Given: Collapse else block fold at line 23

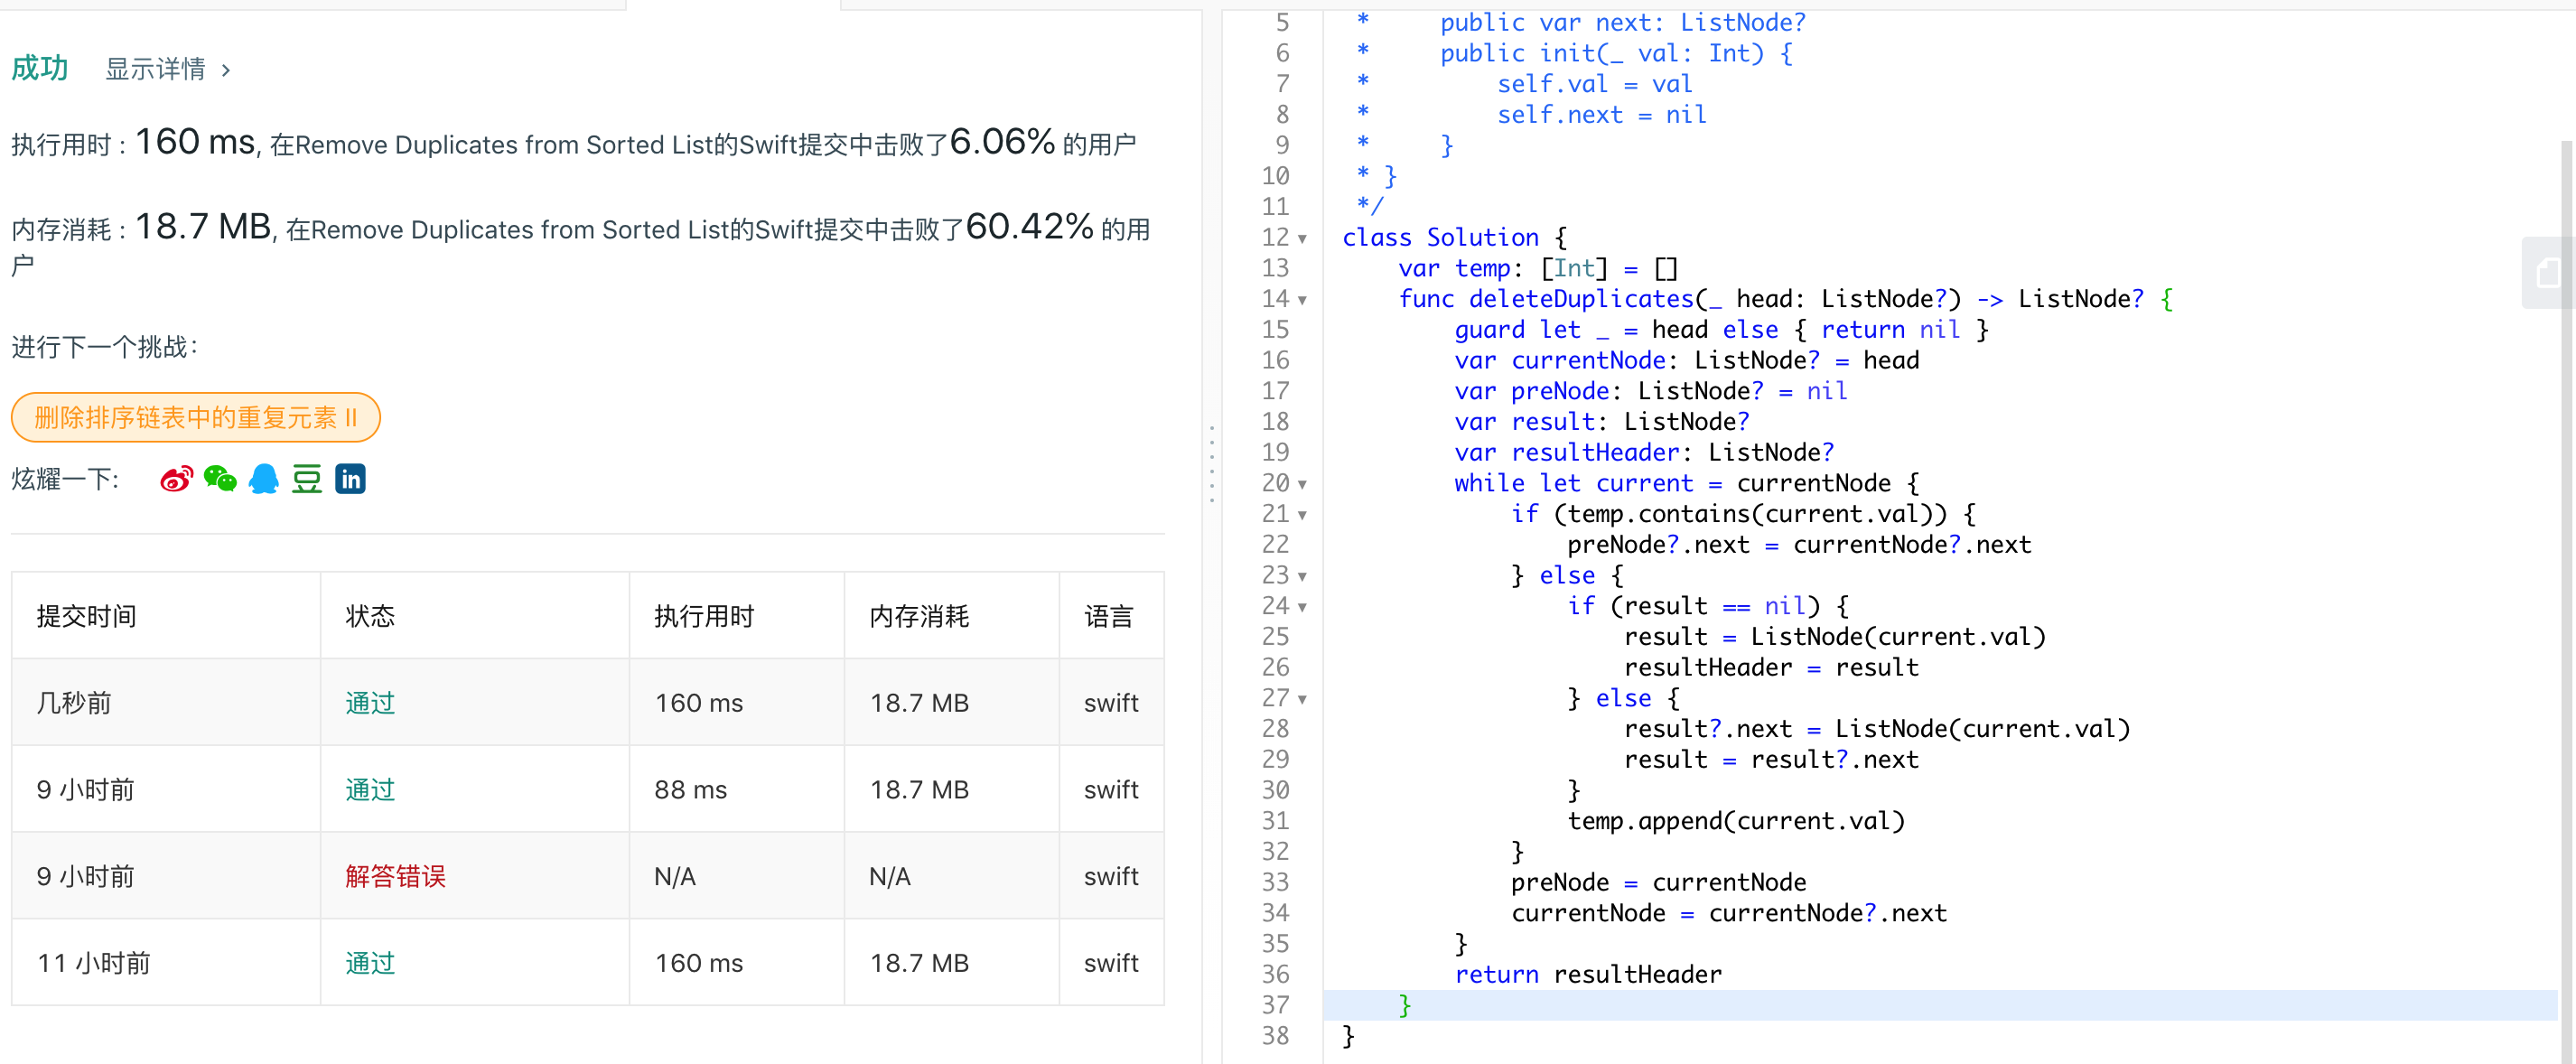Looking at the screenshot, I should click(1302, 577).
